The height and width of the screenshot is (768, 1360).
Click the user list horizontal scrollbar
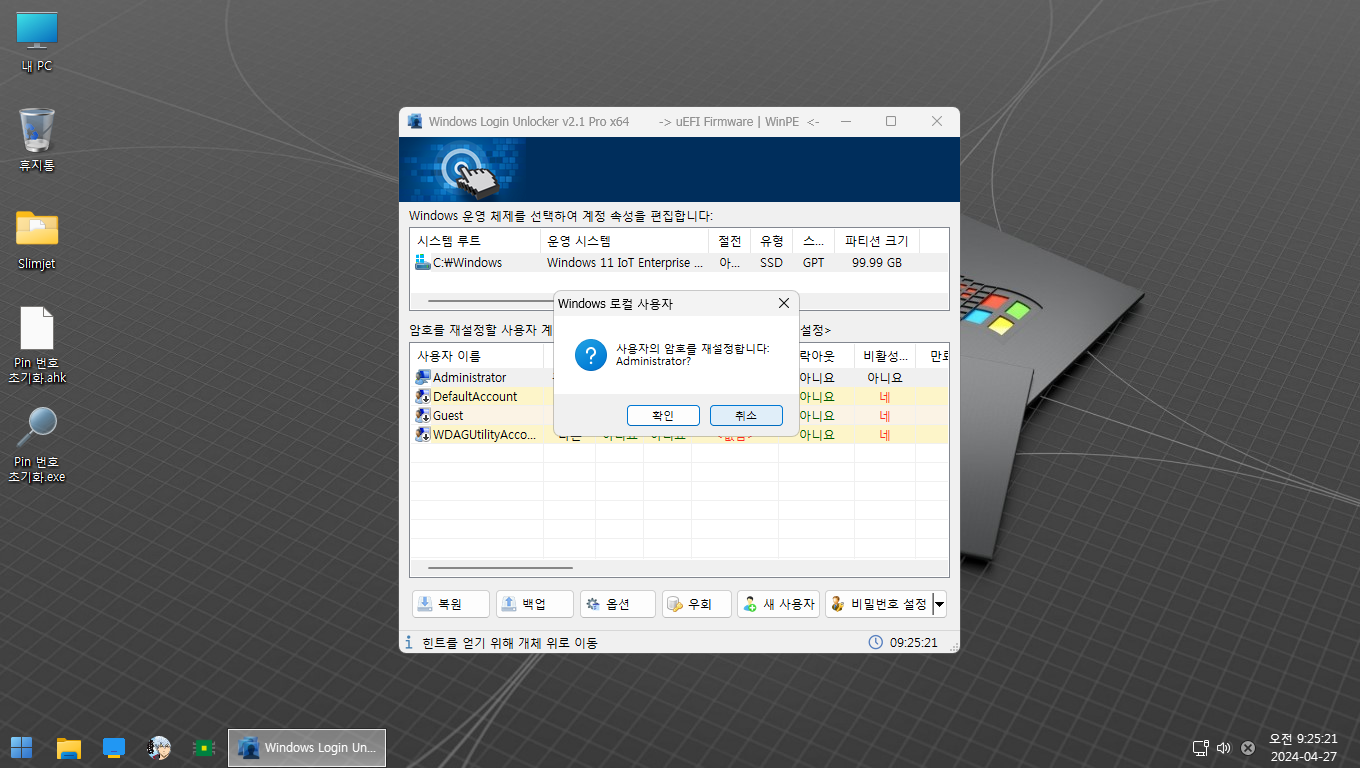(x=500, y=567)
